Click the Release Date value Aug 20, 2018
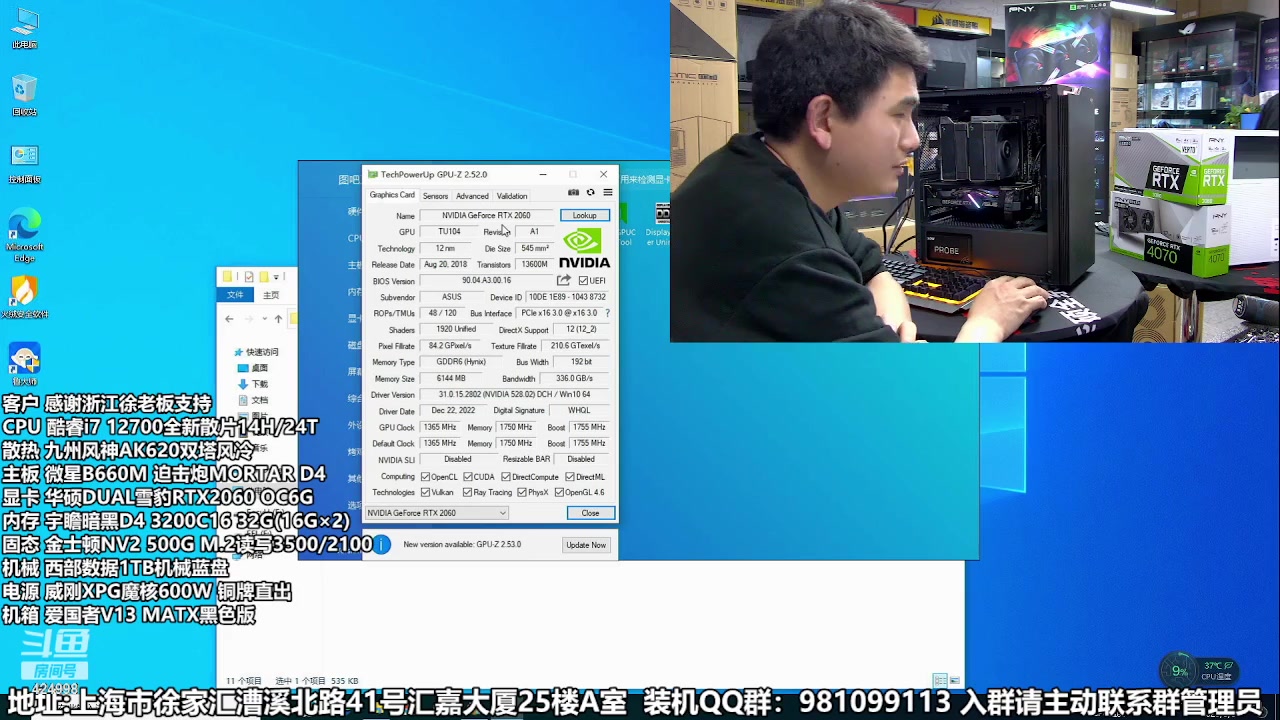This screenshot has width=1280, height=720. pos(445,265)
